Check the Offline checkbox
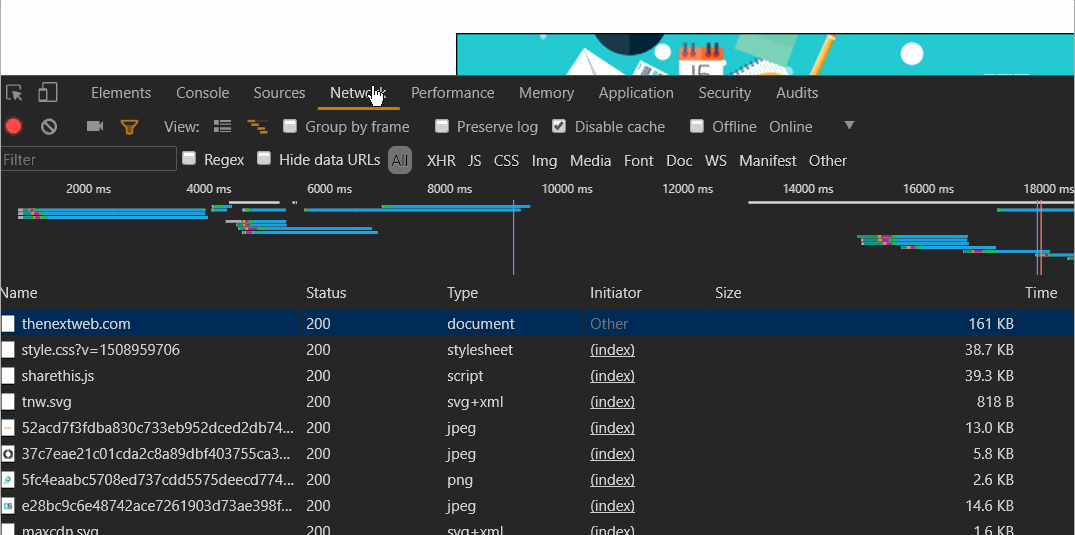 click(x=698, y=126)
